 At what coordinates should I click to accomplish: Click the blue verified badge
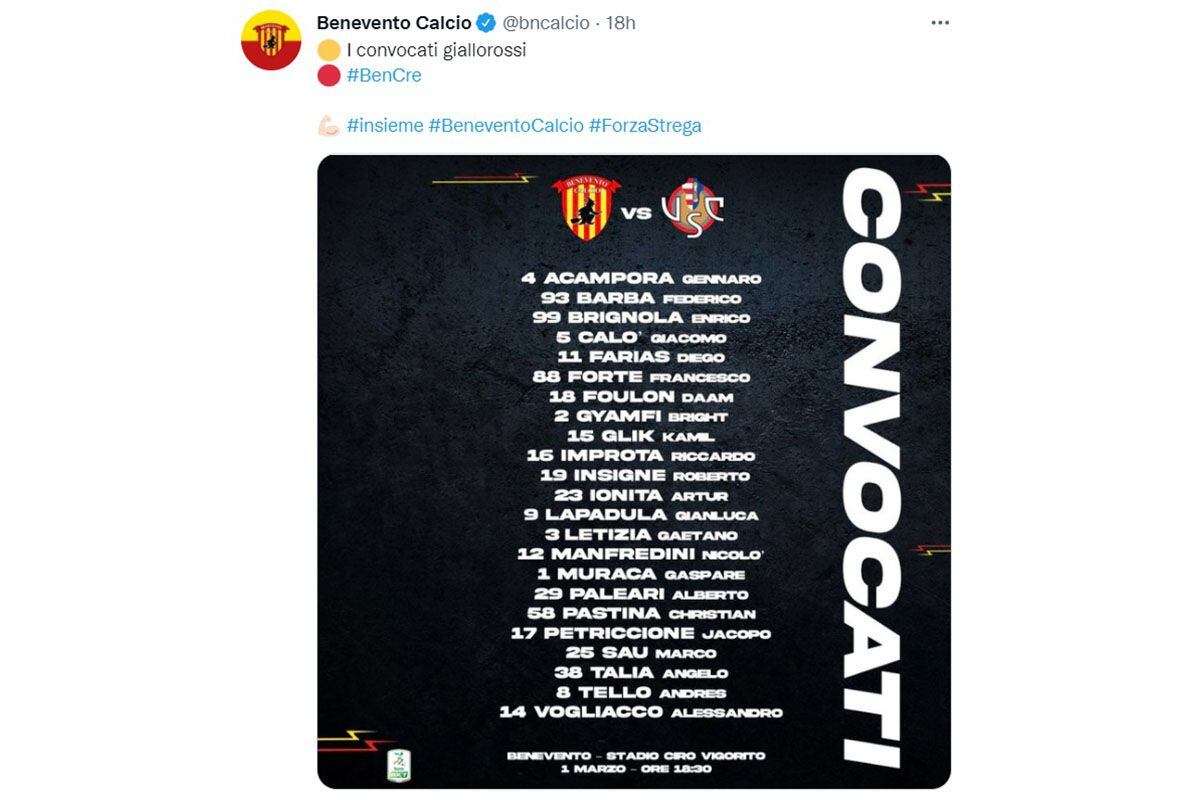click(x=485, y=23)
